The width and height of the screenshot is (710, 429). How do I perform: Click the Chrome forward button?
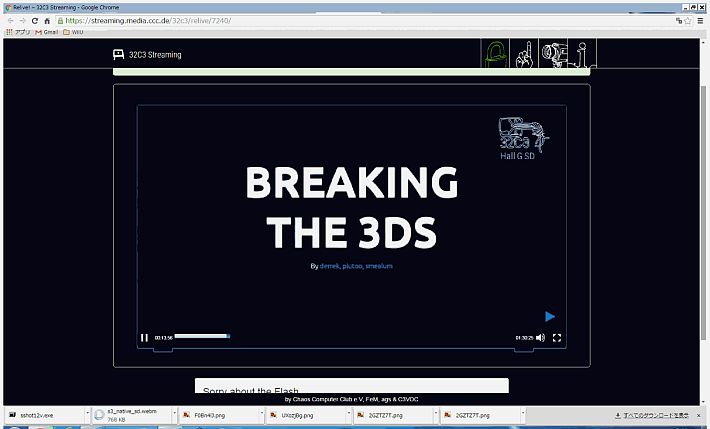click(x=23, y=21)
